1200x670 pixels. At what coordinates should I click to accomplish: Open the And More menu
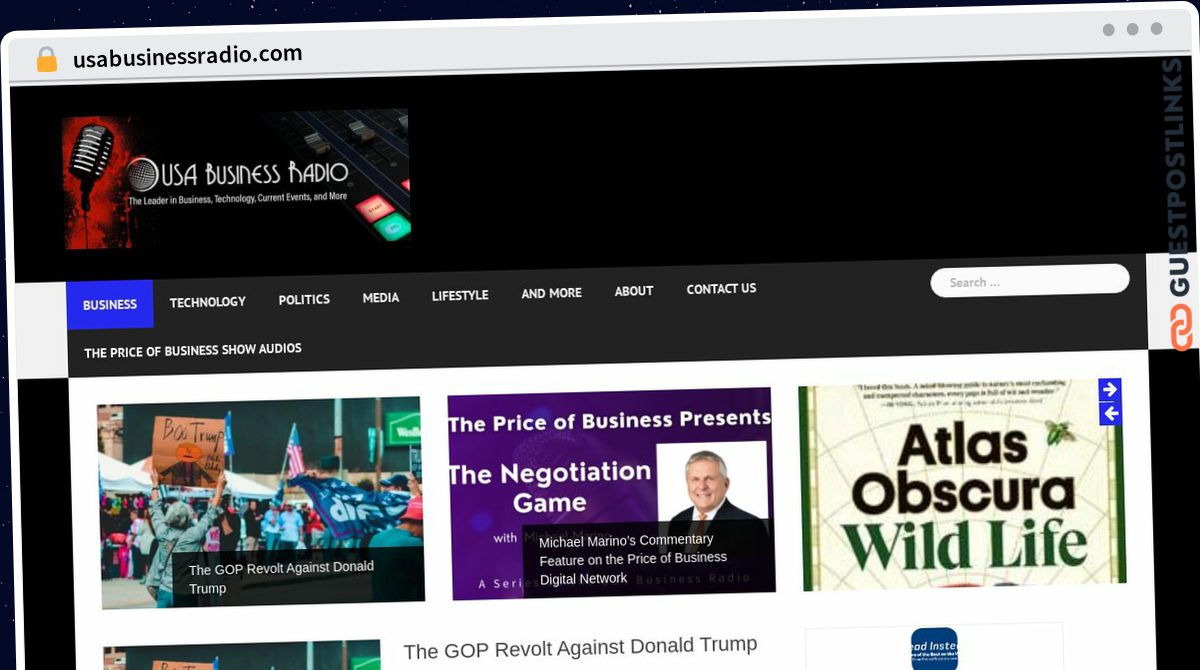click(x=551, y=293)
